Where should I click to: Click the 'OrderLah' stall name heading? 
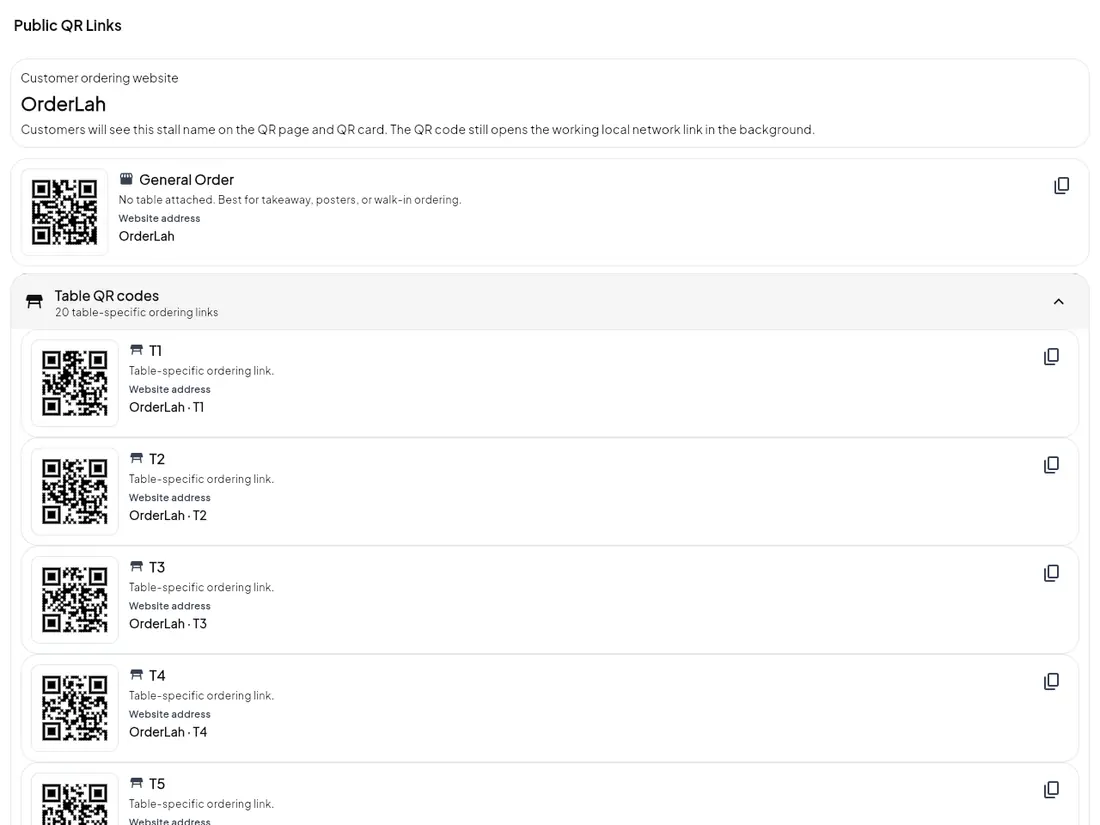coord(63,104)
